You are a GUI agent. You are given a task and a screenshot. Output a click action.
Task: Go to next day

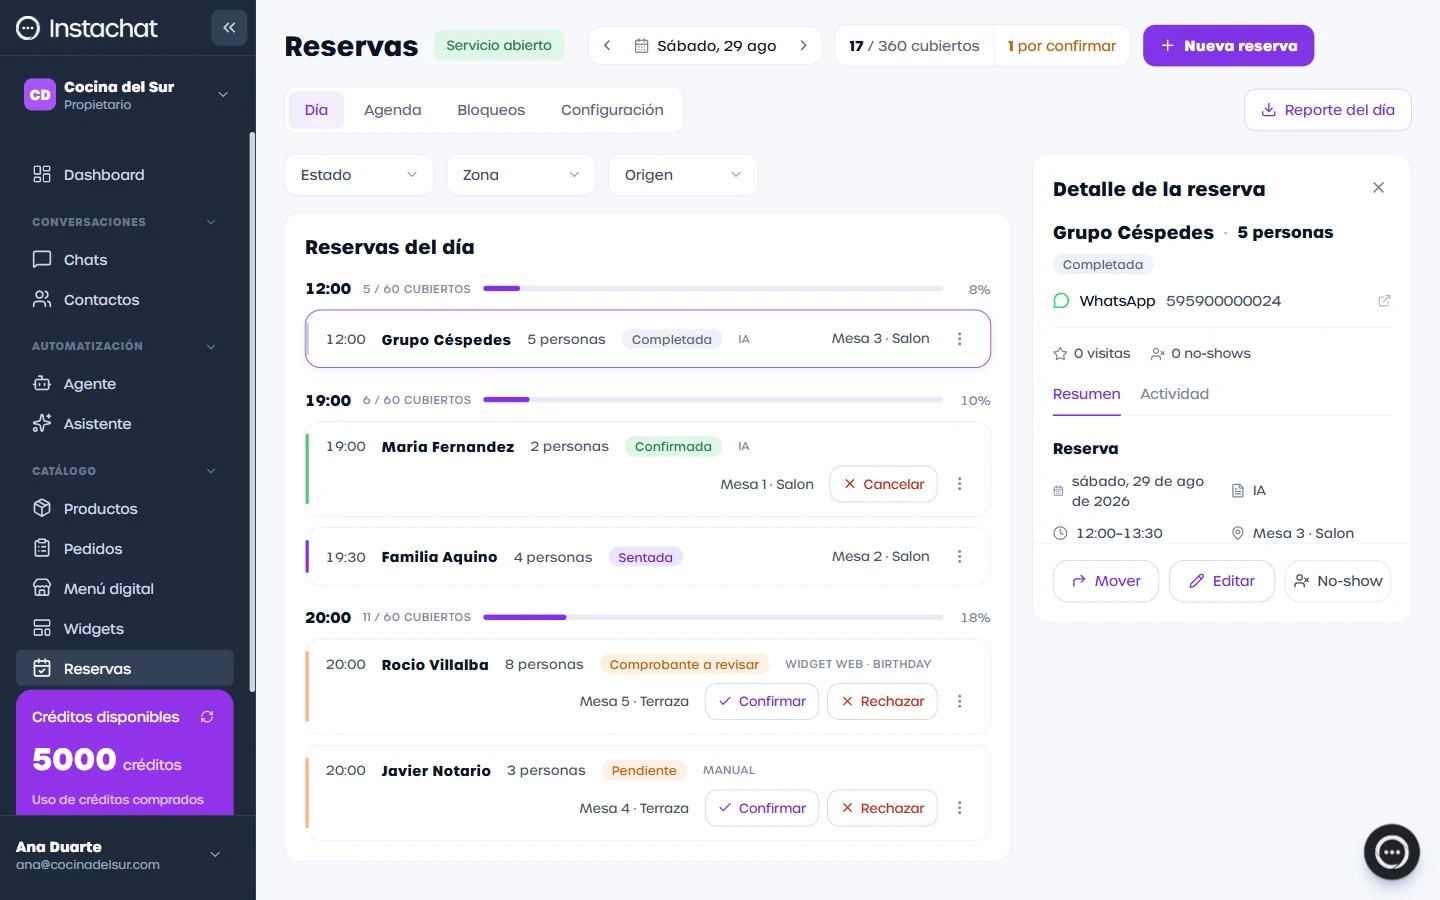coord(803,46)
